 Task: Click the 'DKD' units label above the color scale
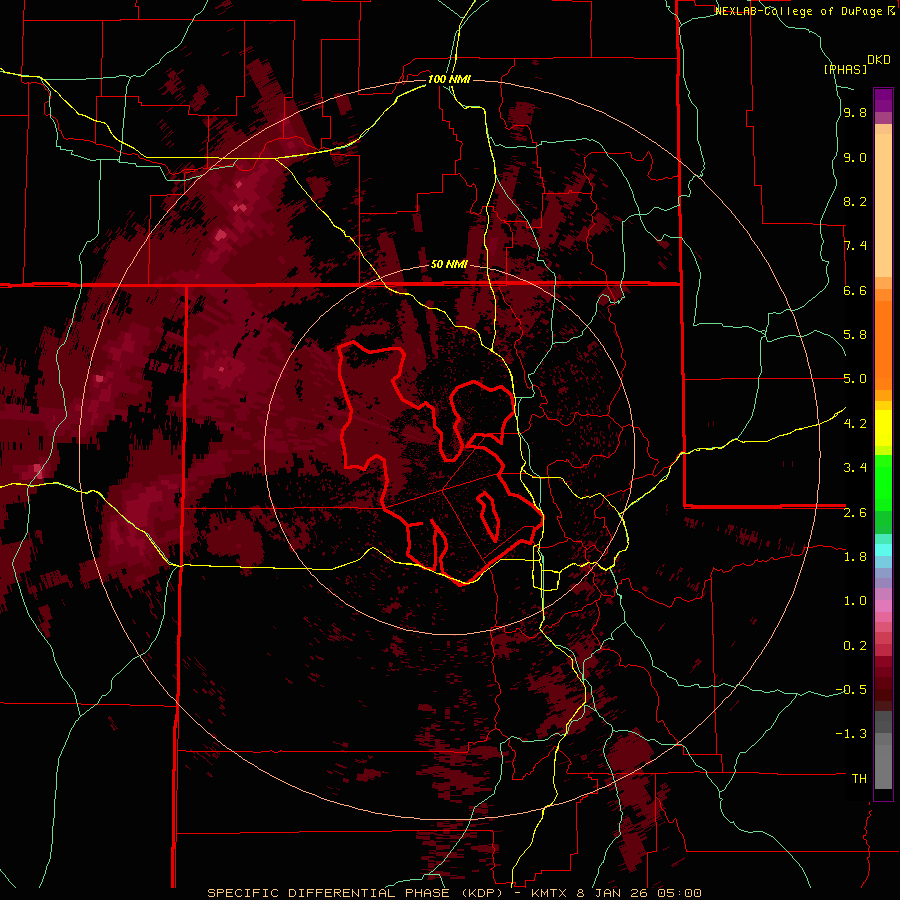pos(879,60)
